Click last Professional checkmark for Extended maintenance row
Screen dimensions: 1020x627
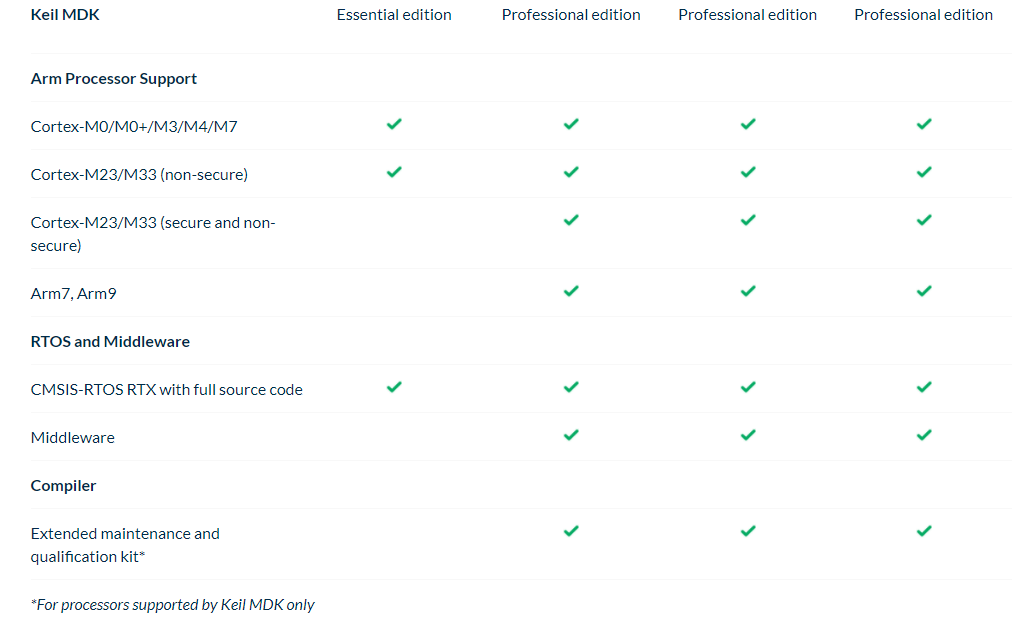924,531
